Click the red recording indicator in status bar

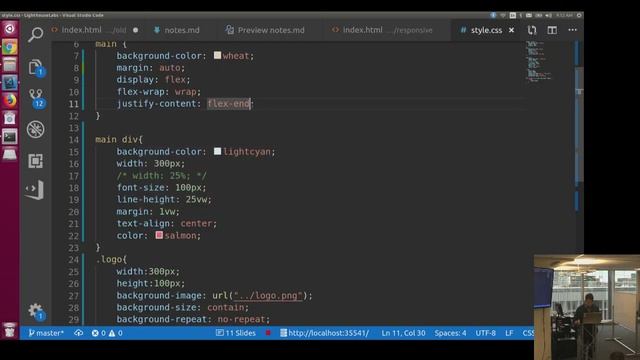(x=268, y=333)
